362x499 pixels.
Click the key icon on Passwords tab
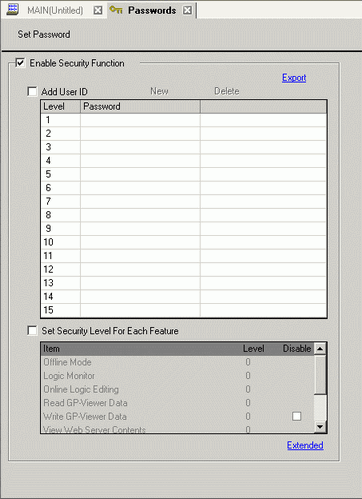(116, 10)
